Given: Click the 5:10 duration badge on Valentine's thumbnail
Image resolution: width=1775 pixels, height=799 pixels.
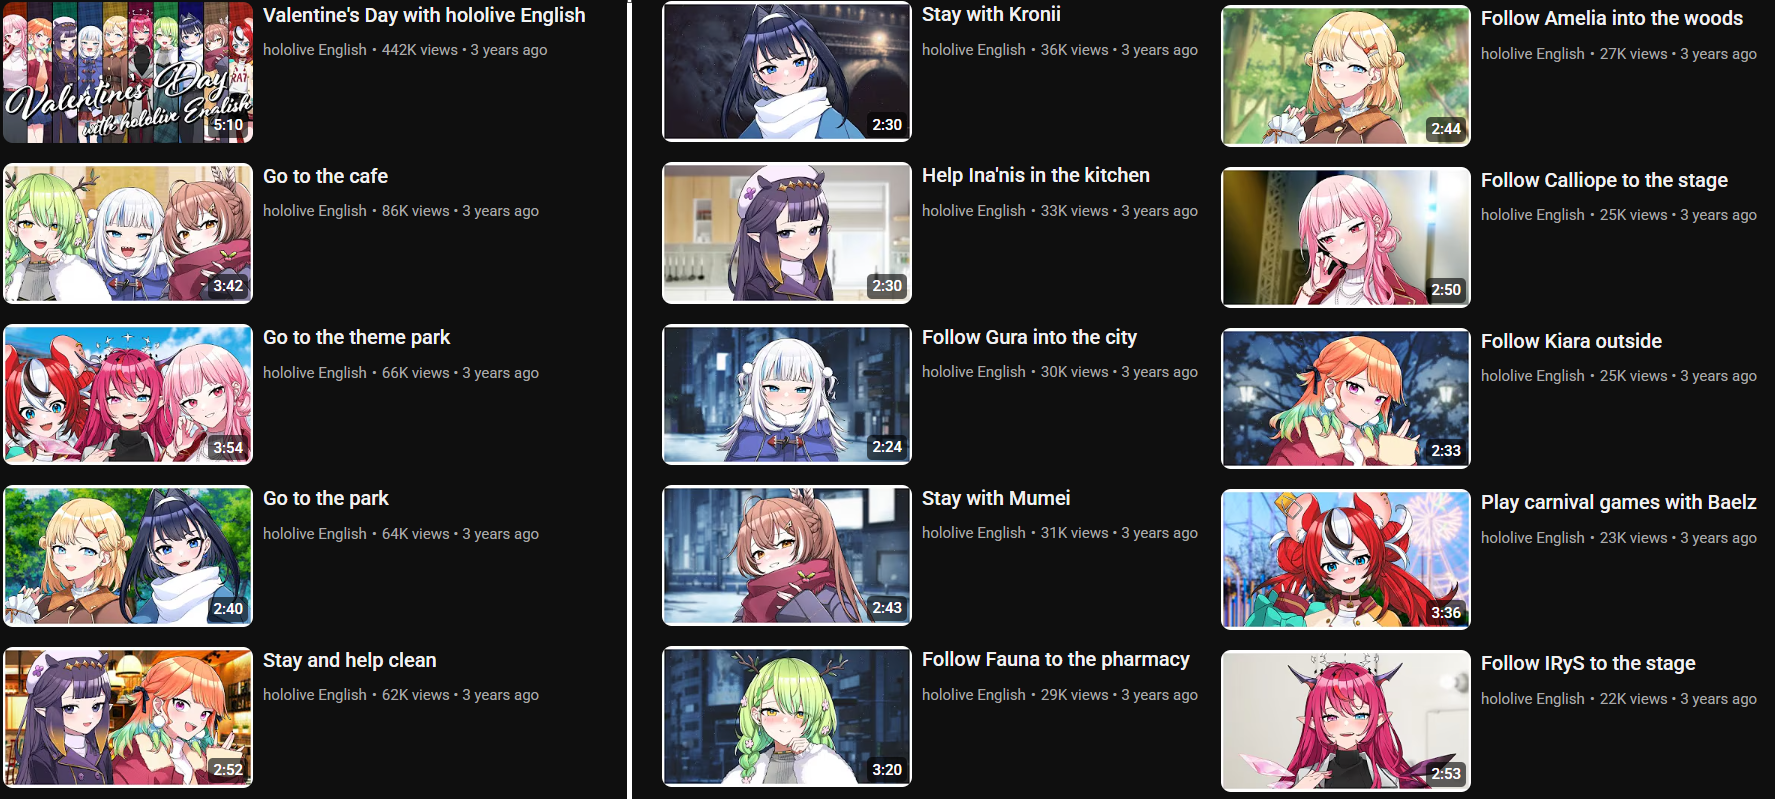Looking at the screenshot, I should coord(228,125).
